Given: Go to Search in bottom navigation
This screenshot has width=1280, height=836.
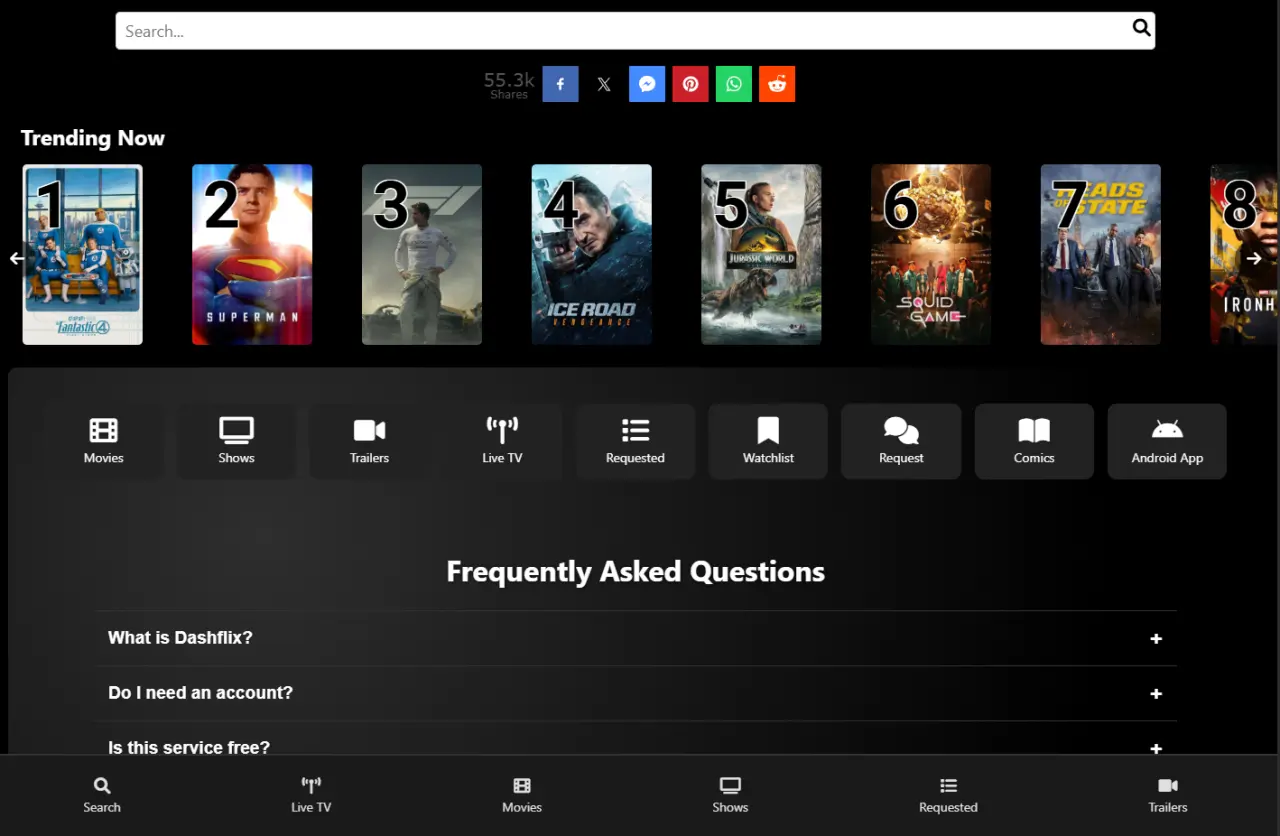Looking at the screenshot, I should click(102, 795).
